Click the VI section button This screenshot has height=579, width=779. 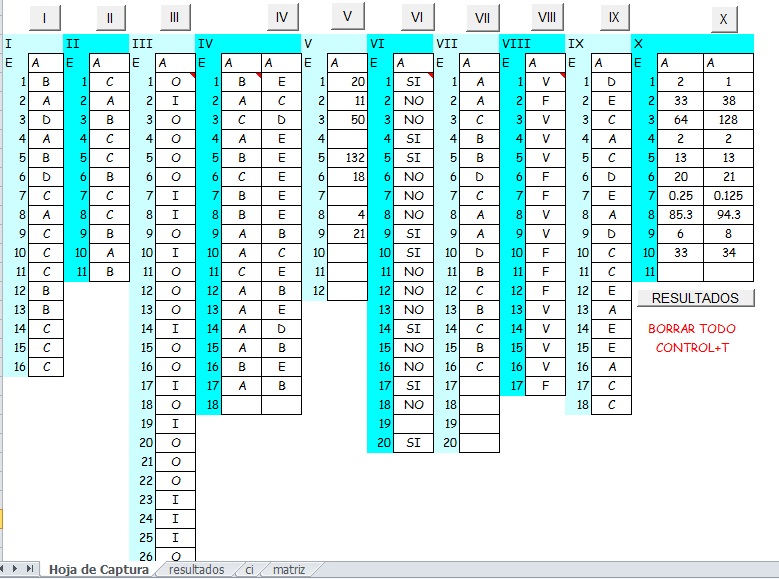pos(417,17)
